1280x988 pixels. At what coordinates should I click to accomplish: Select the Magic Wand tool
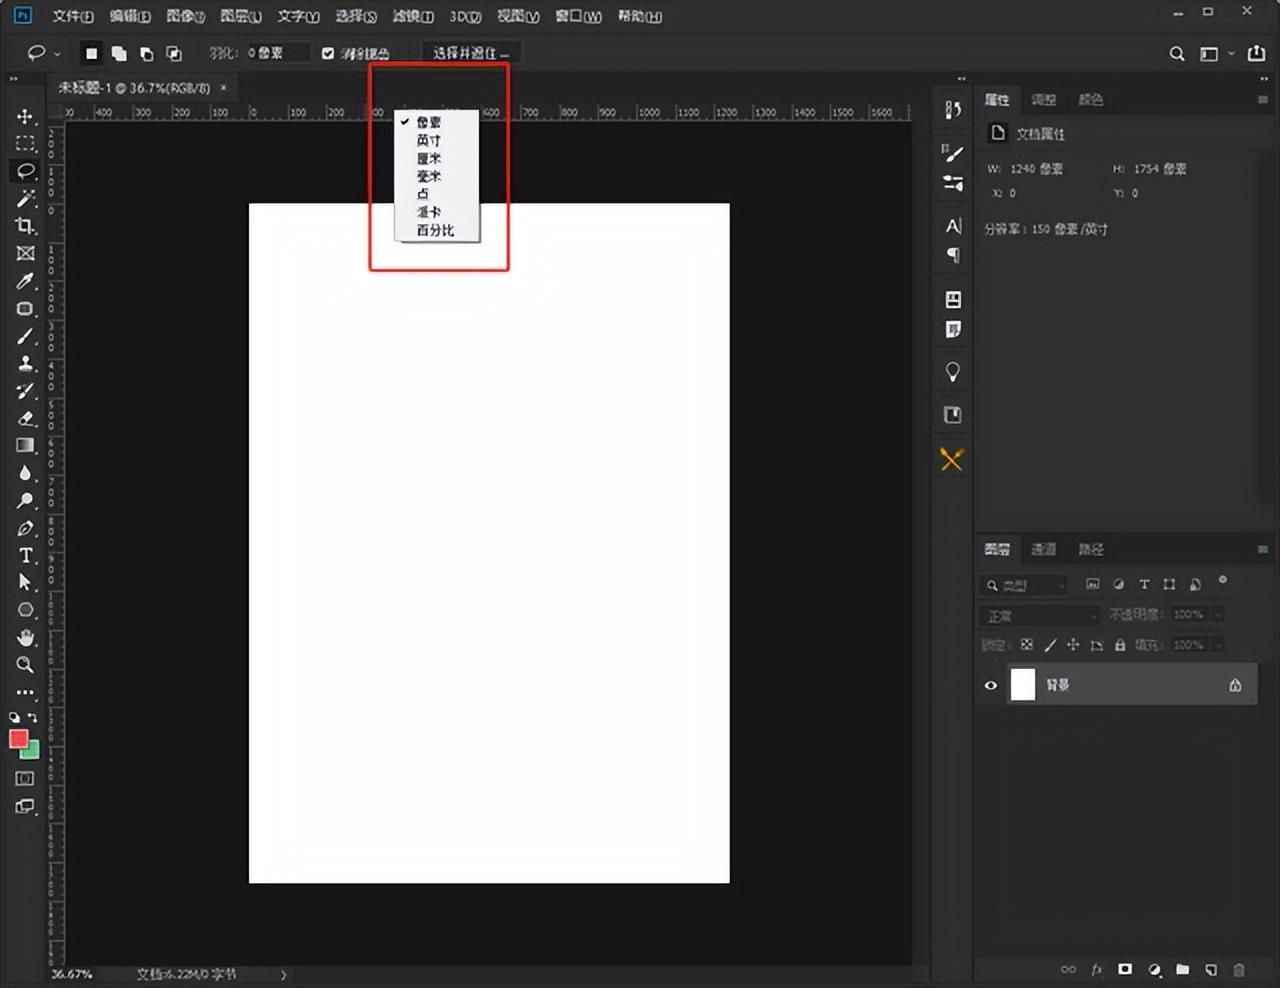click(25, 199)
